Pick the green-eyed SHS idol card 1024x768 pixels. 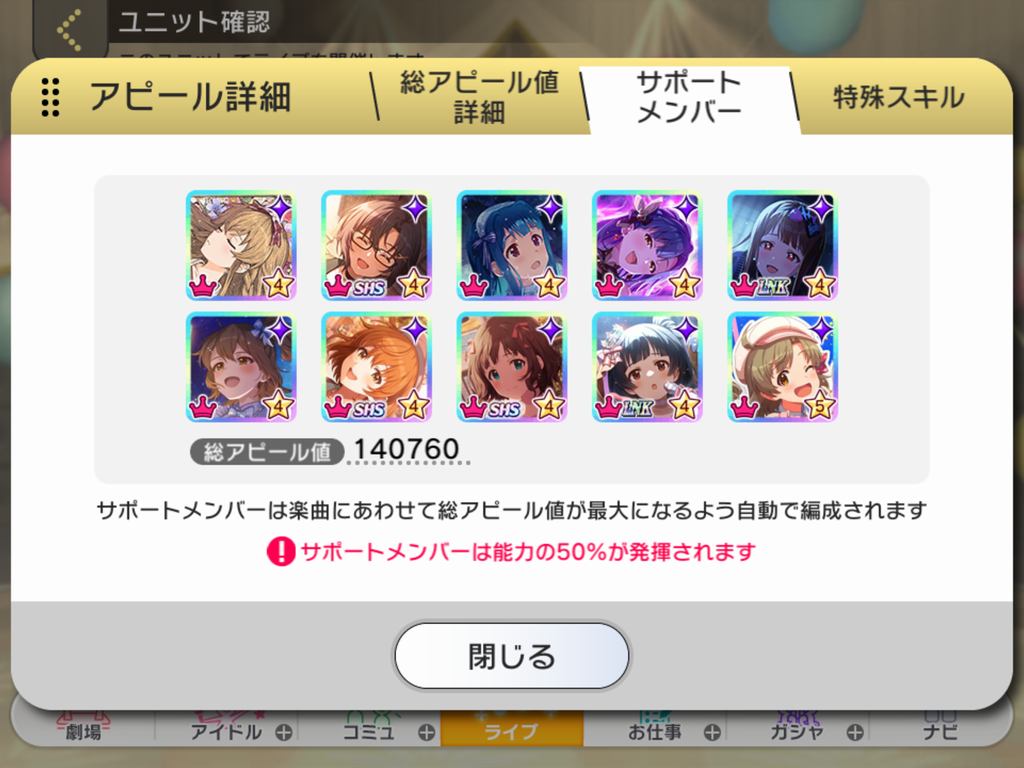click(511, 366)
